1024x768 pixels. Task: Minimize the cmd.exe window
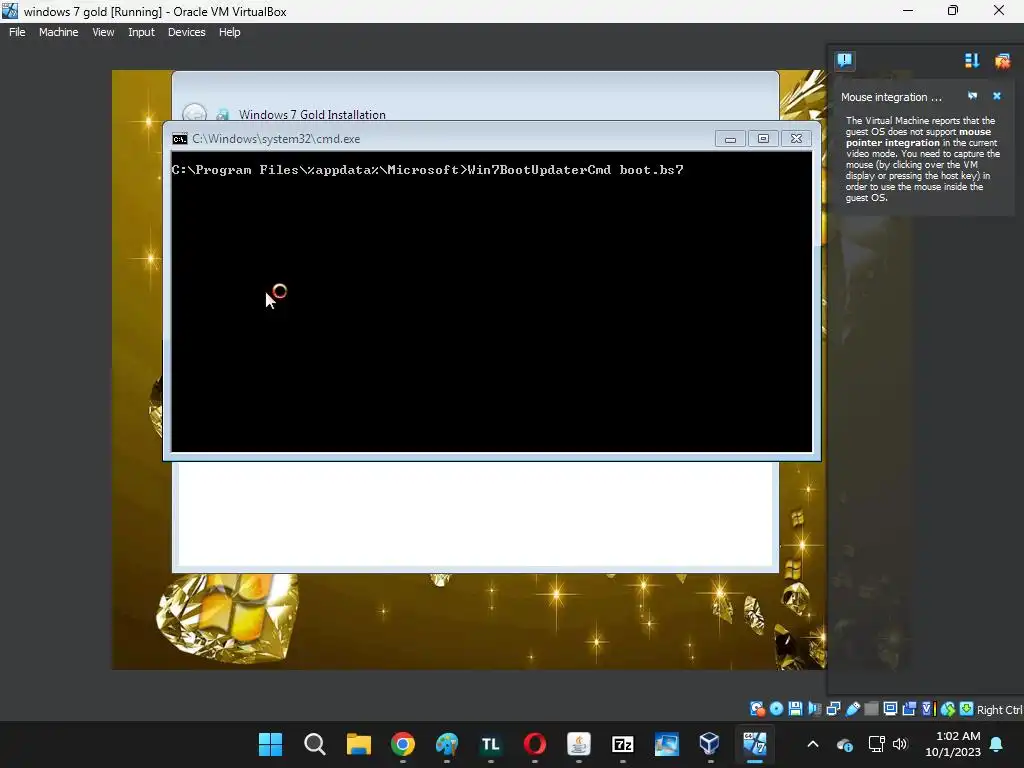click(x=730, y=138)
